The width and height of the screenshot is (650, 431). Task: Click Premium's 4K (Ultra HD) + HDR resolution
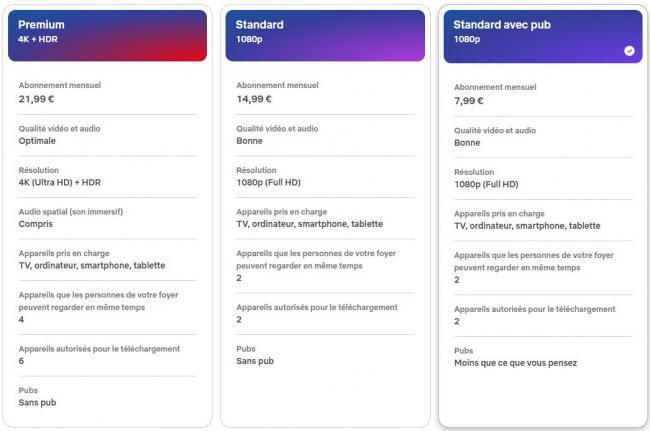click(60, 182)
